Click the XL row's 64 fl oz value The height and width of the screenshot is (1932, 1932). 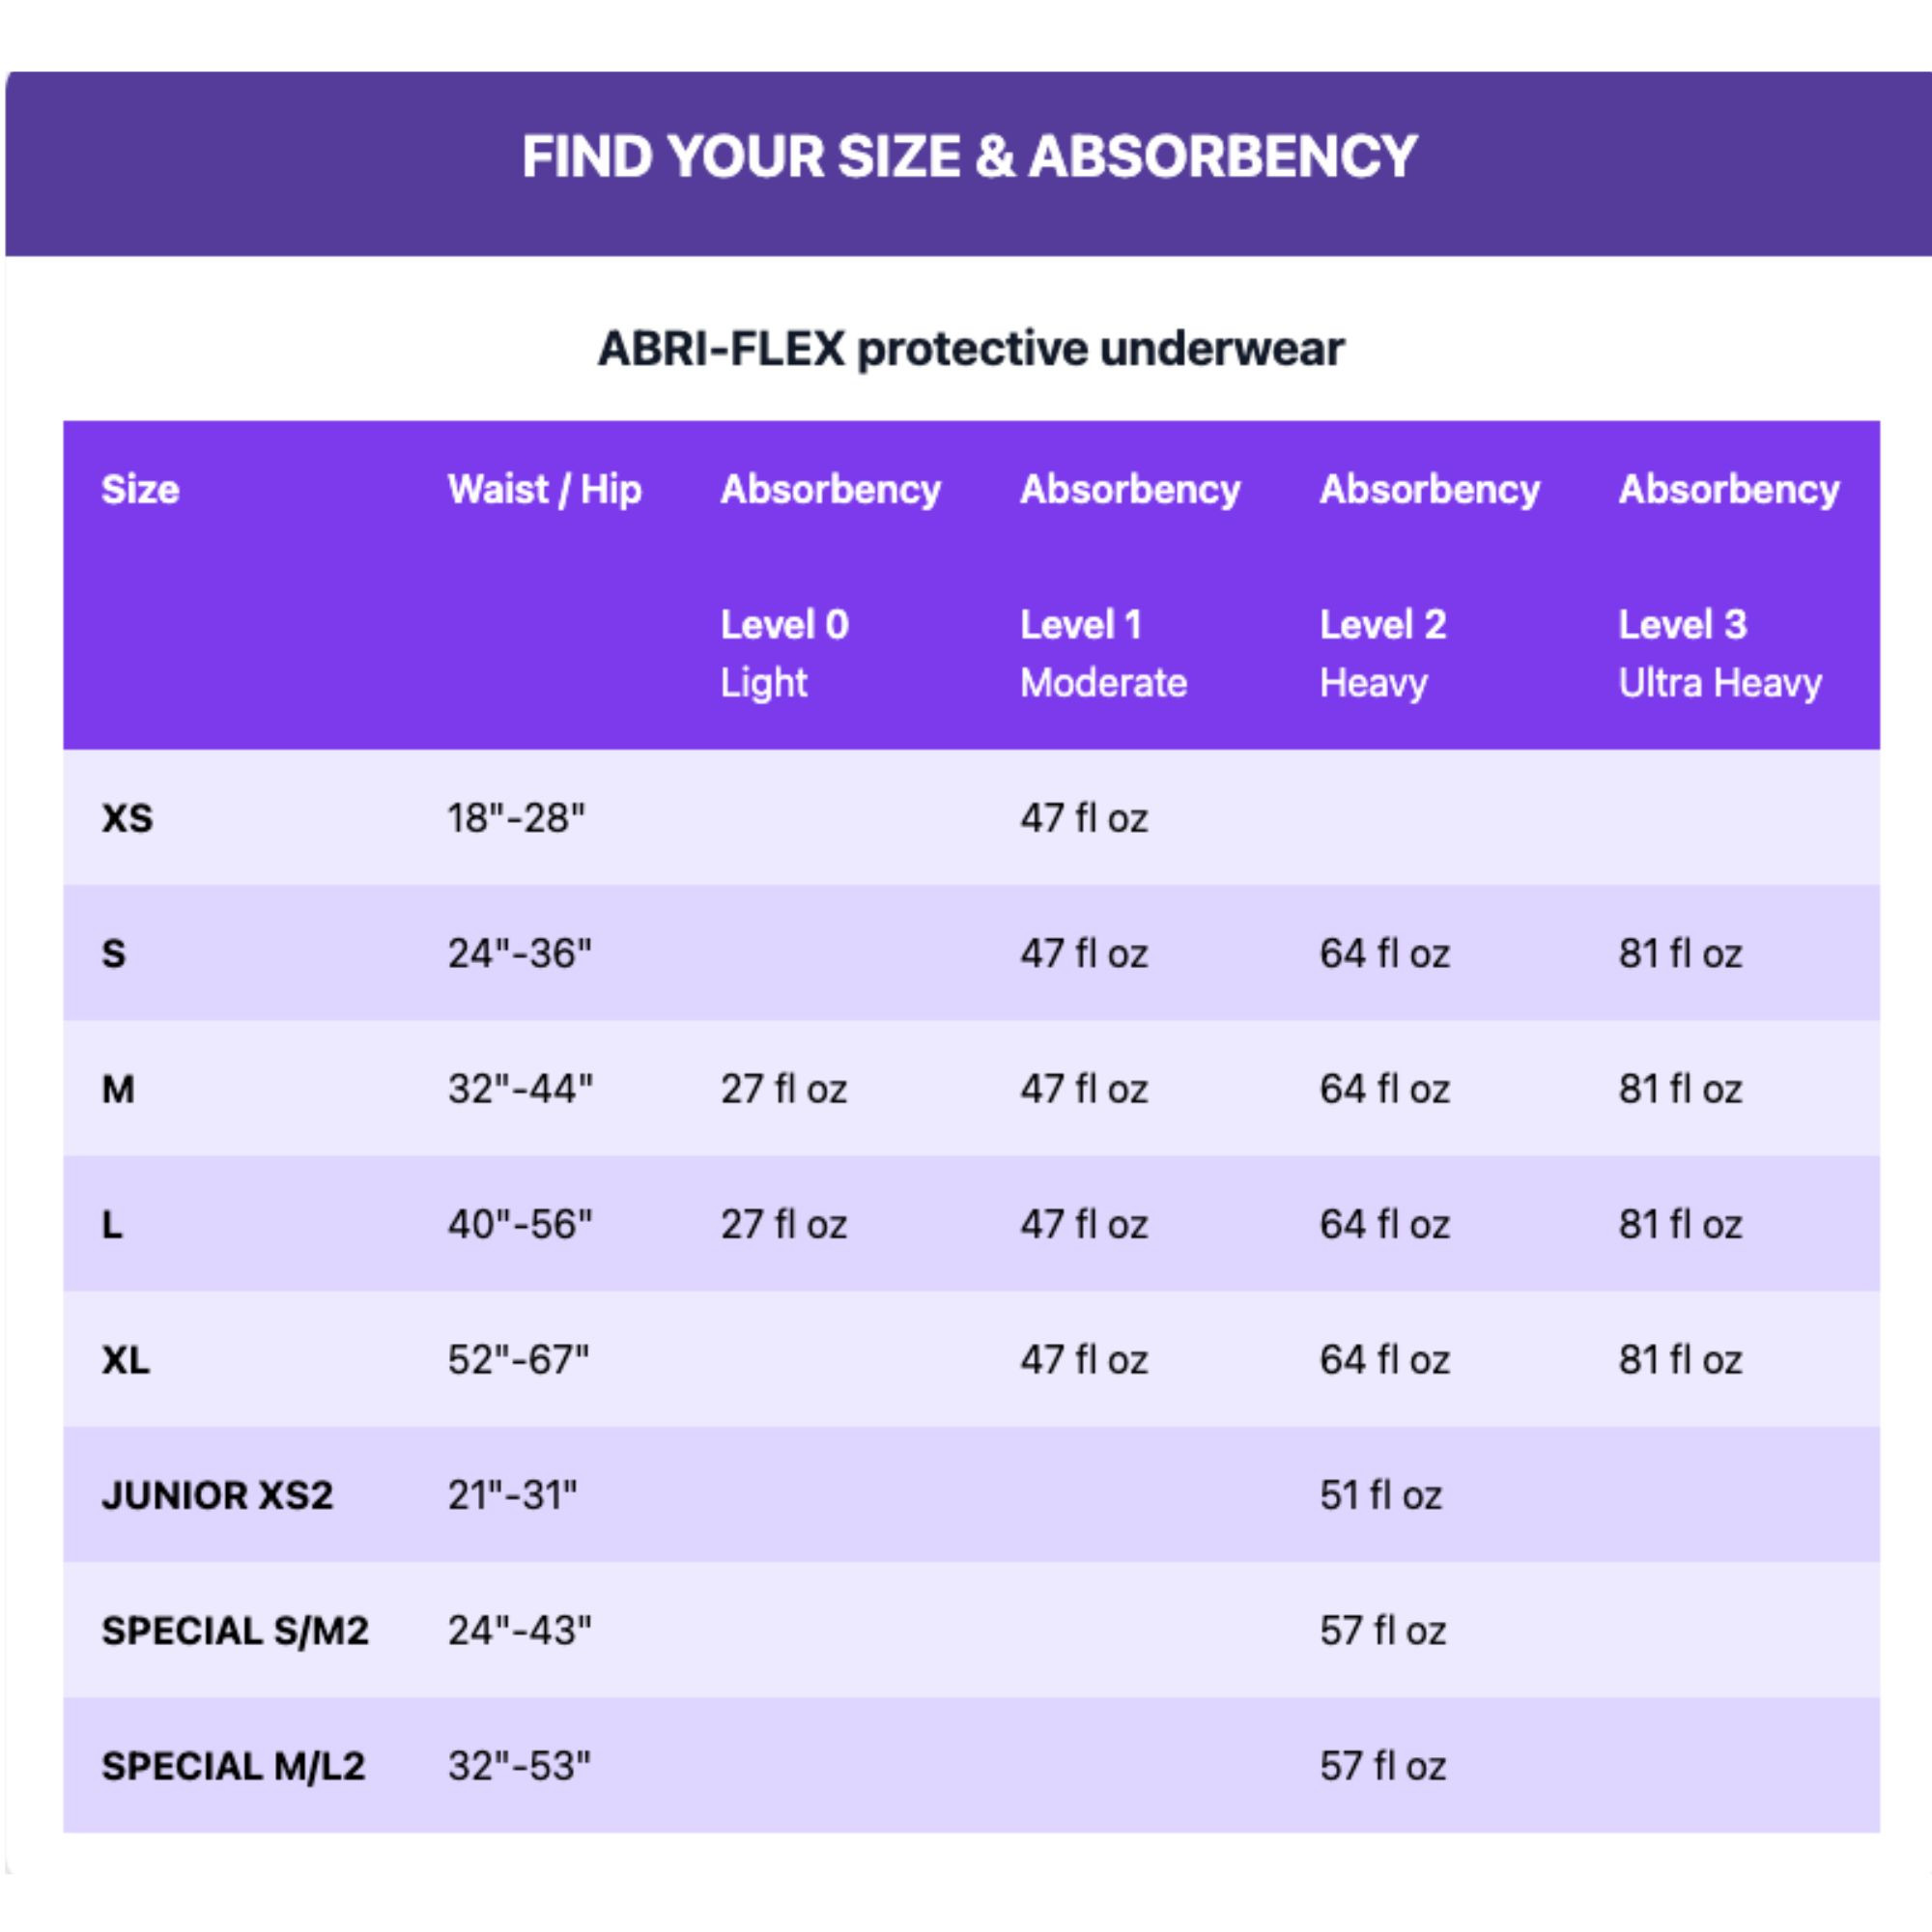click(1384, 1360)
